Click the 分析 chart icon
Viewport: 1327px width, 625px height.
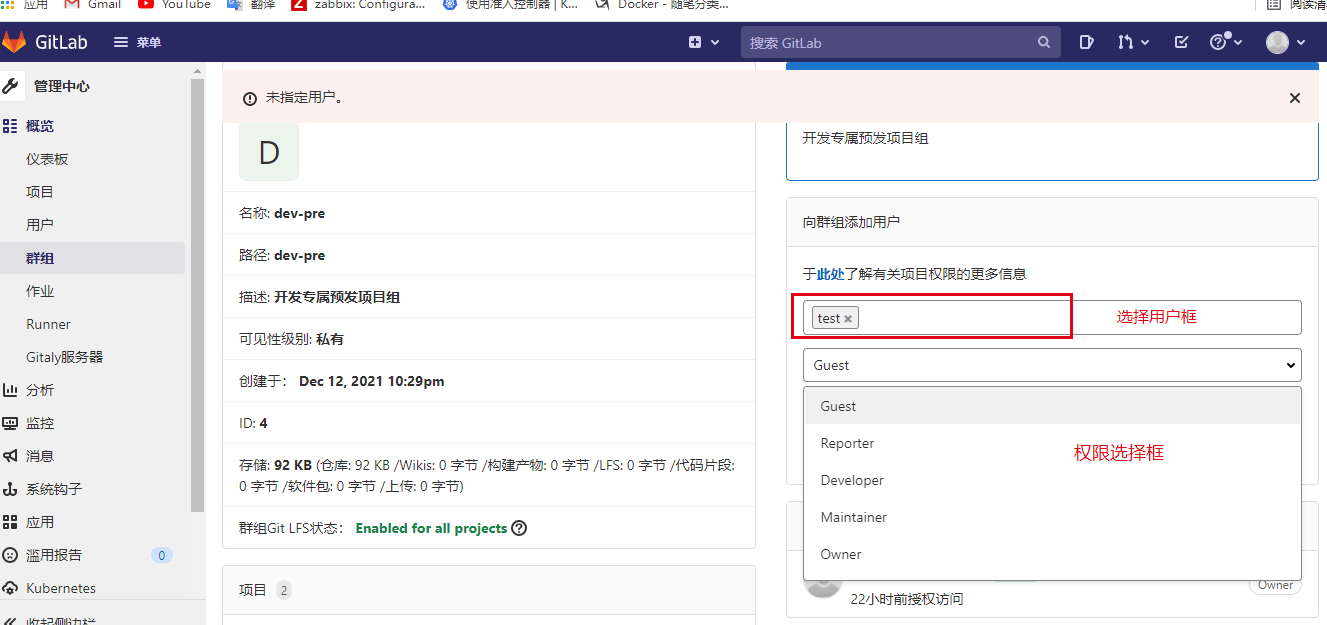point(10,390)
